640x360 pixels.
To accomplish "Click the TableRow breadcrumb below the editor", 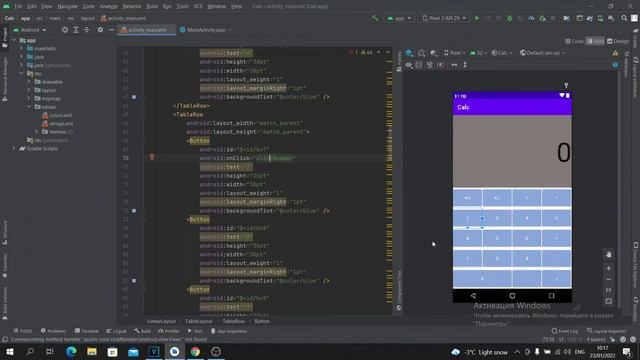I will (233, 321).
